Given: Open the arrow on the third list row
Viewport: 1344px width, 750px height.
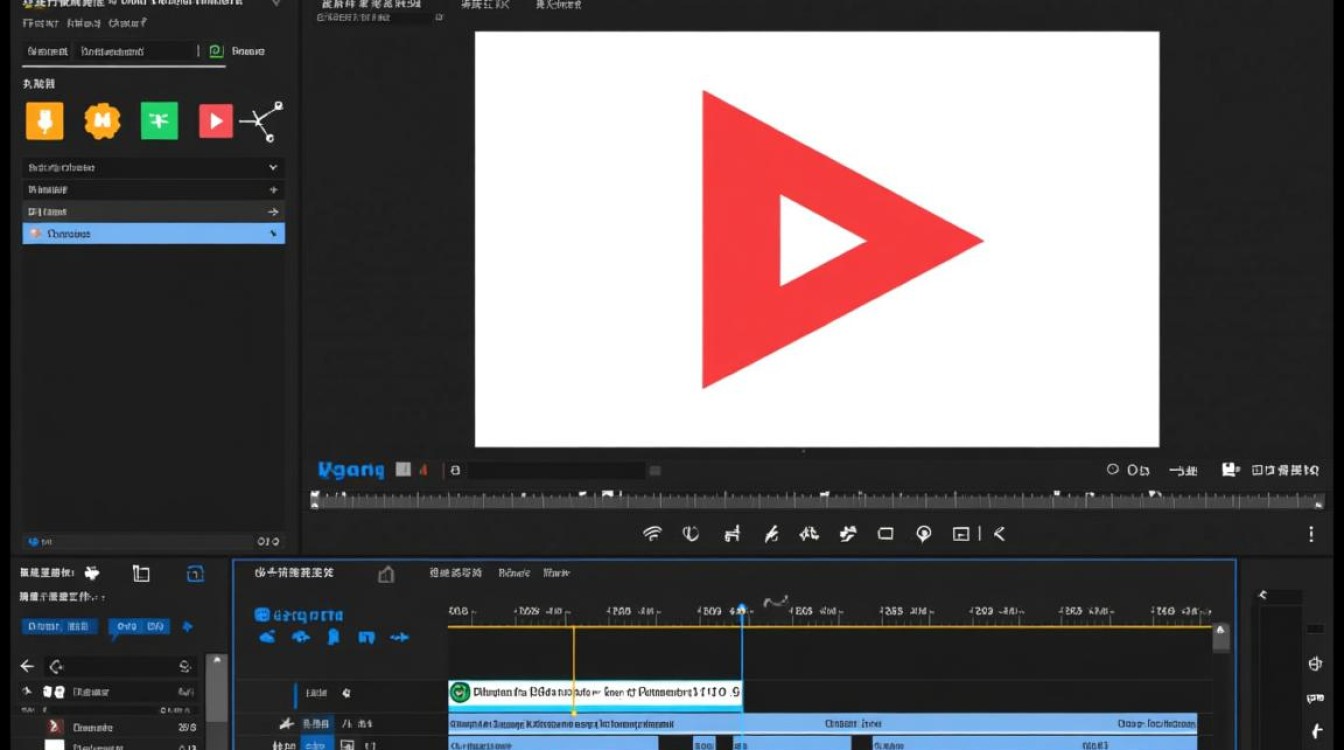Looking at the screenshot, I should coord(273,212).
